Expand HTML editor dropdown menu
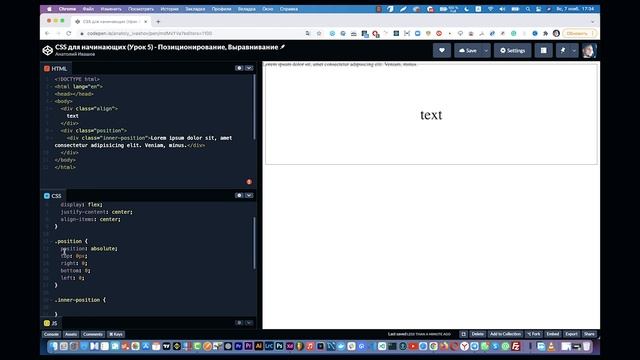640x360 pixels. point(249,68)
